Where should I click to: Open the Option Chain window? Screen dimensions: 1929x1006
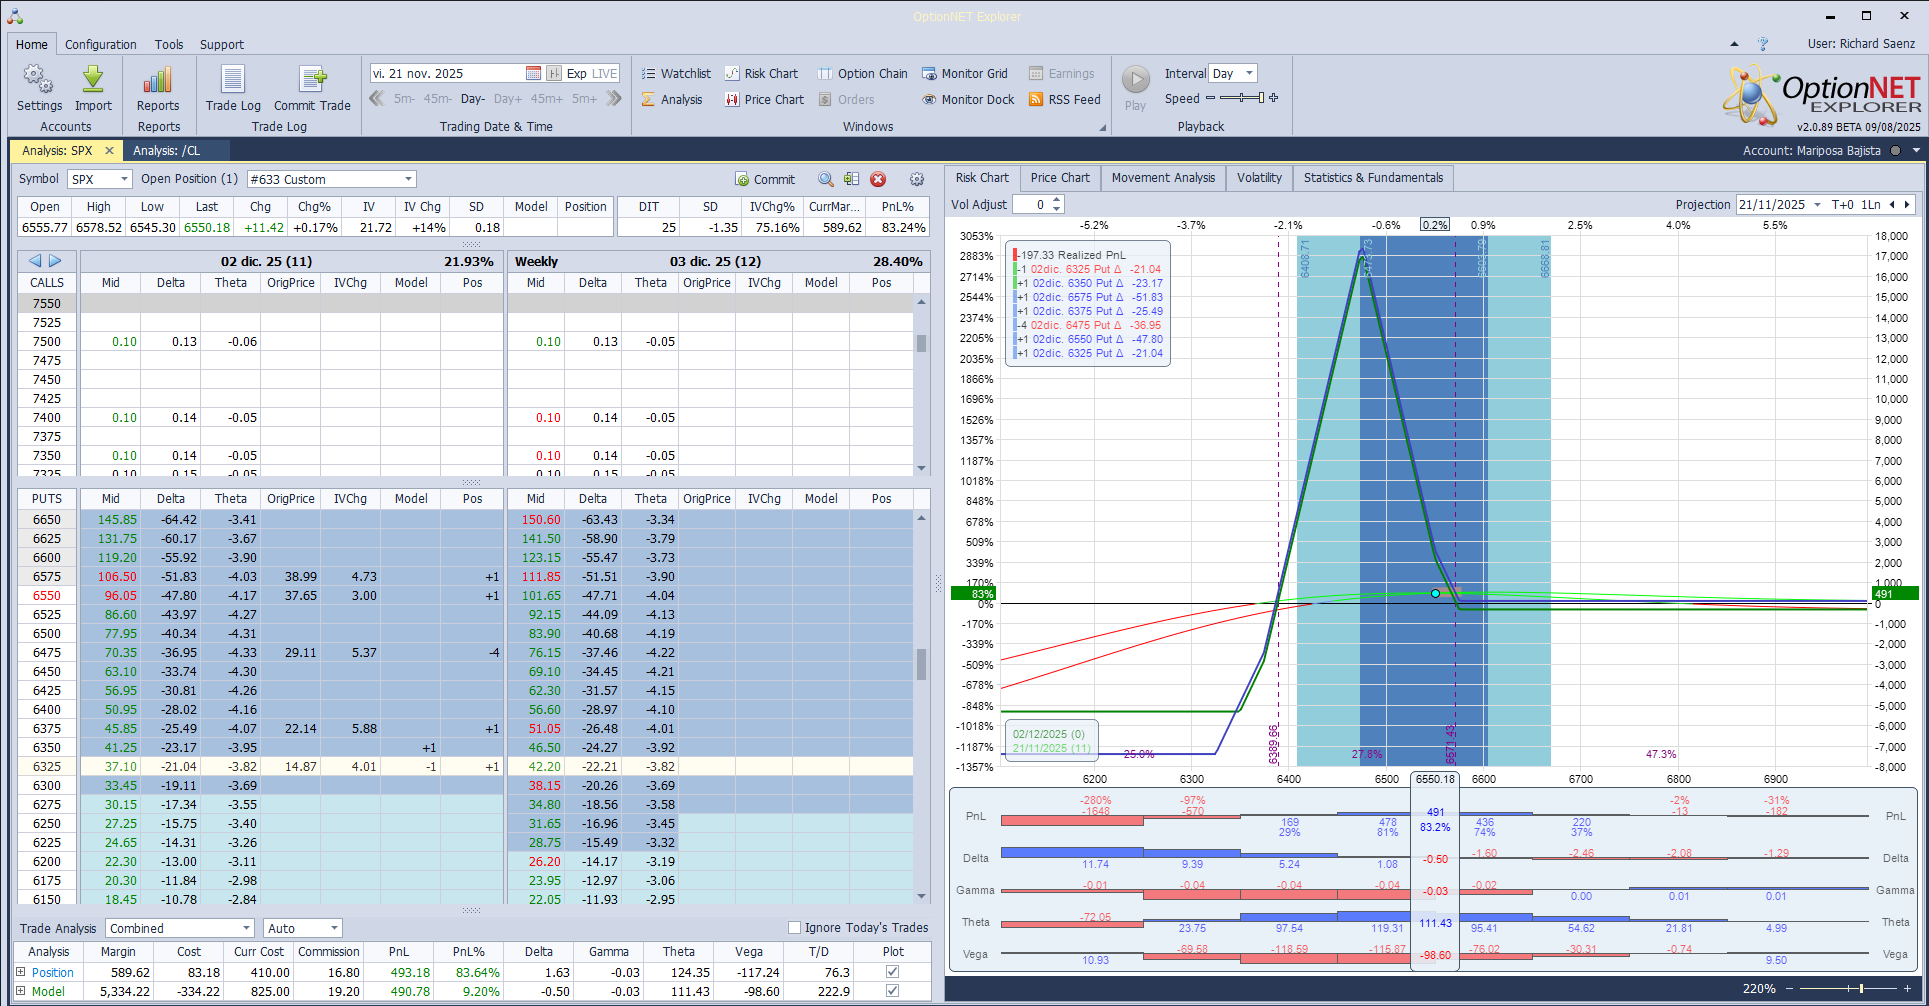coord(863,74)
